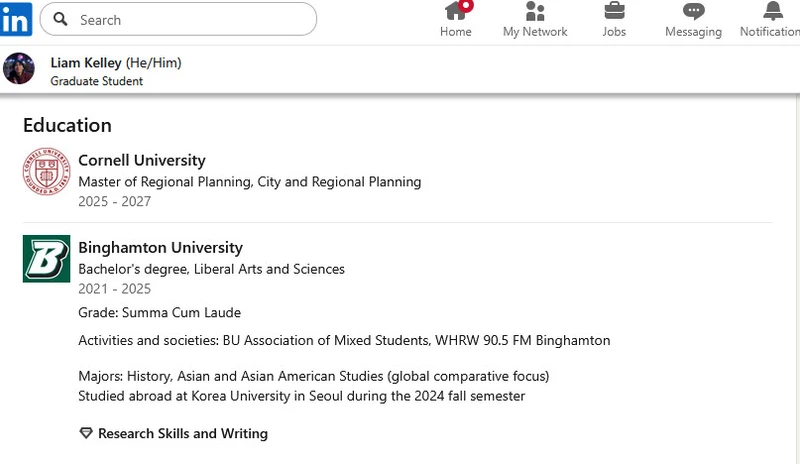Click the 2025 - 2027 date range

pyautogui.click(x=114, y=201)
